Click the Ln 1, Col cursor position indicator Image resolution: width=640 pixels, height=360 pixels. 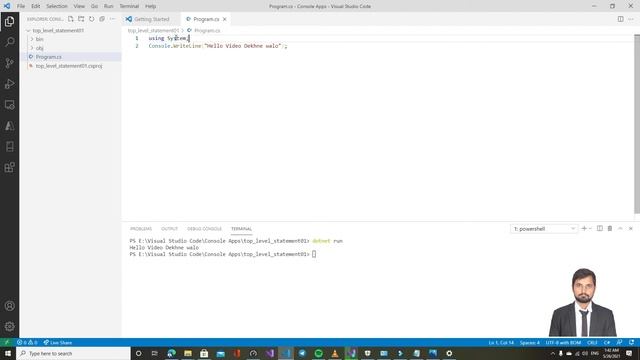501,342
